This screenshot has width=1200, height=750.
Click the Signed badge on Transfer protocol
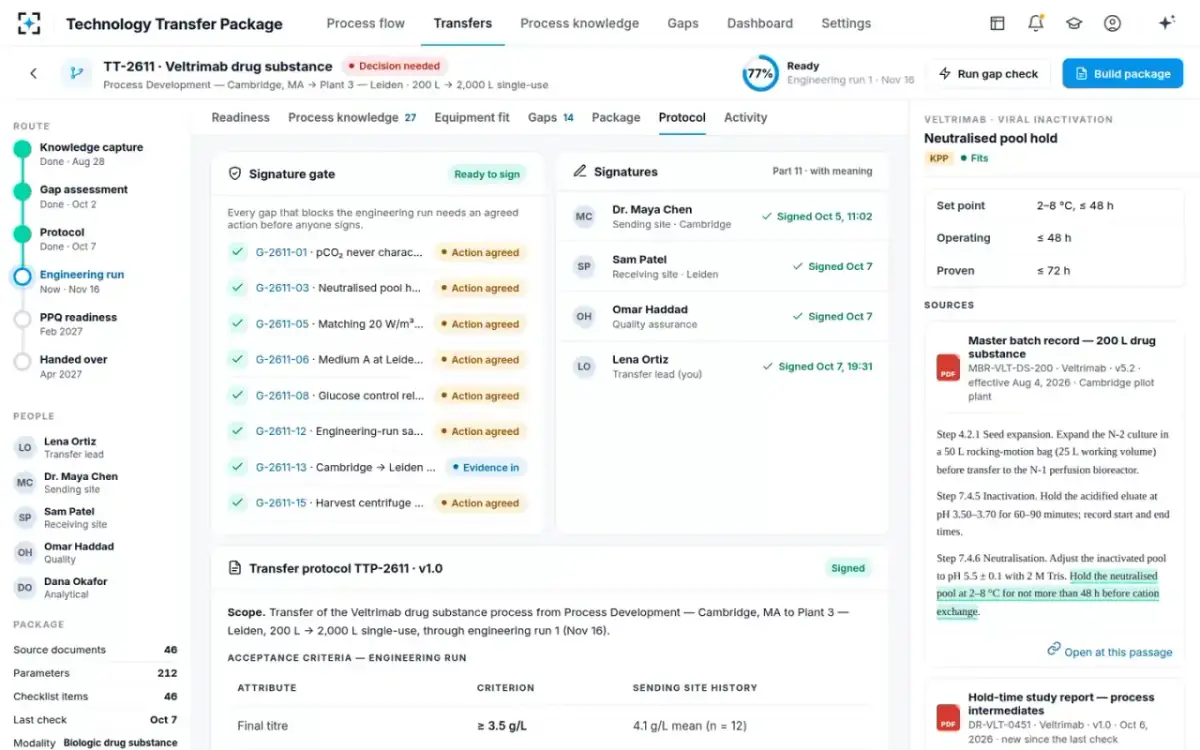coord(848,568)
